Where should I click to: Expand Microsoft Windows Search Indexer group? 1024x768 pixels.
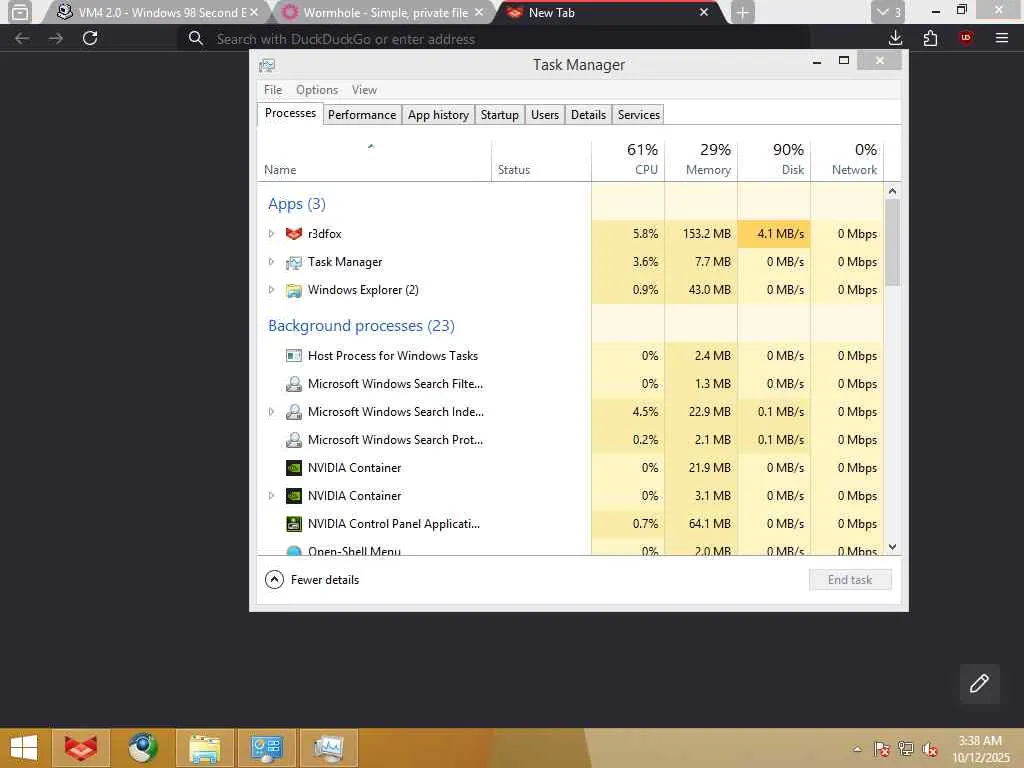272,412
